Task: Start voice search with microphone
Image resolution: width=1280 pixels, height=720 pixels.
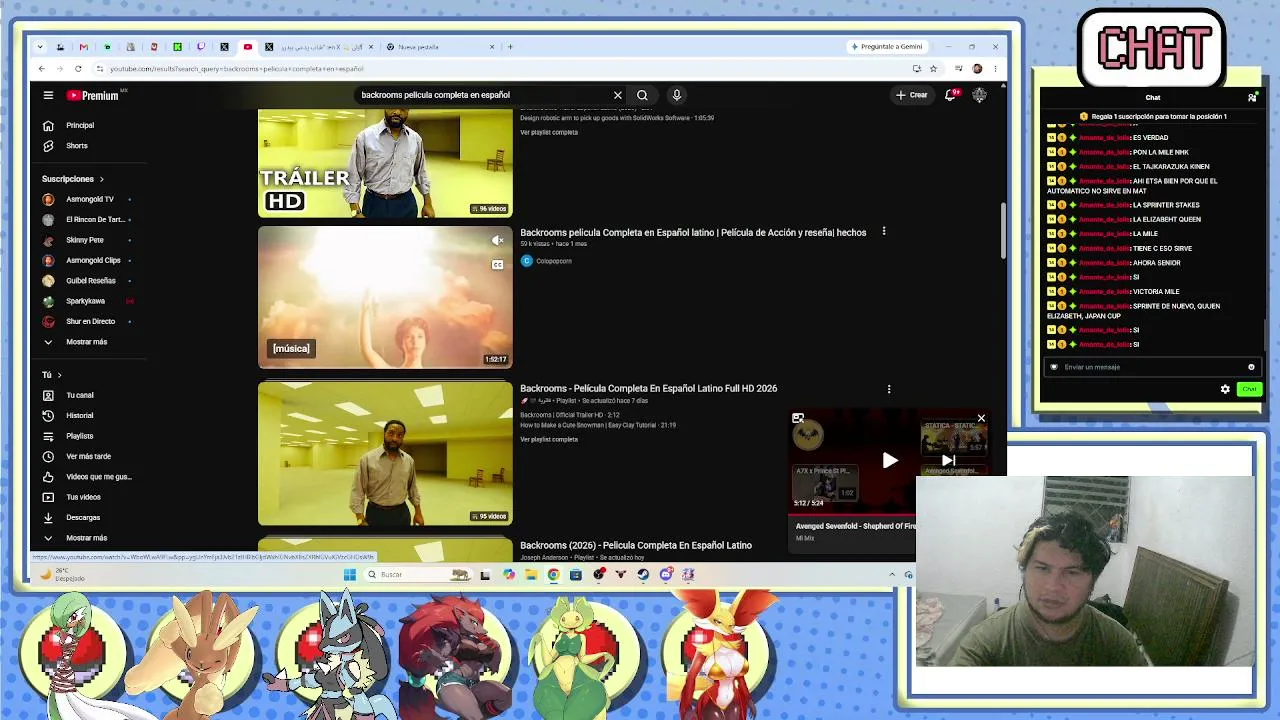Action: point(676,95)
